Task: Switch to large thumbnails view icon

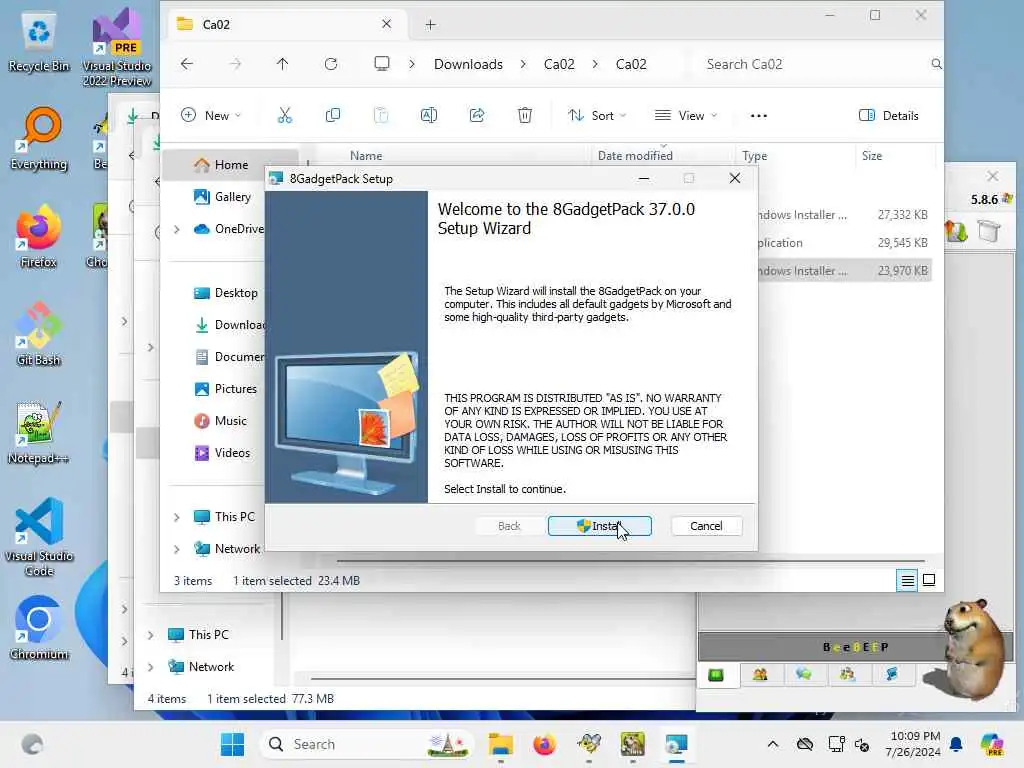Action: [929, 580]
